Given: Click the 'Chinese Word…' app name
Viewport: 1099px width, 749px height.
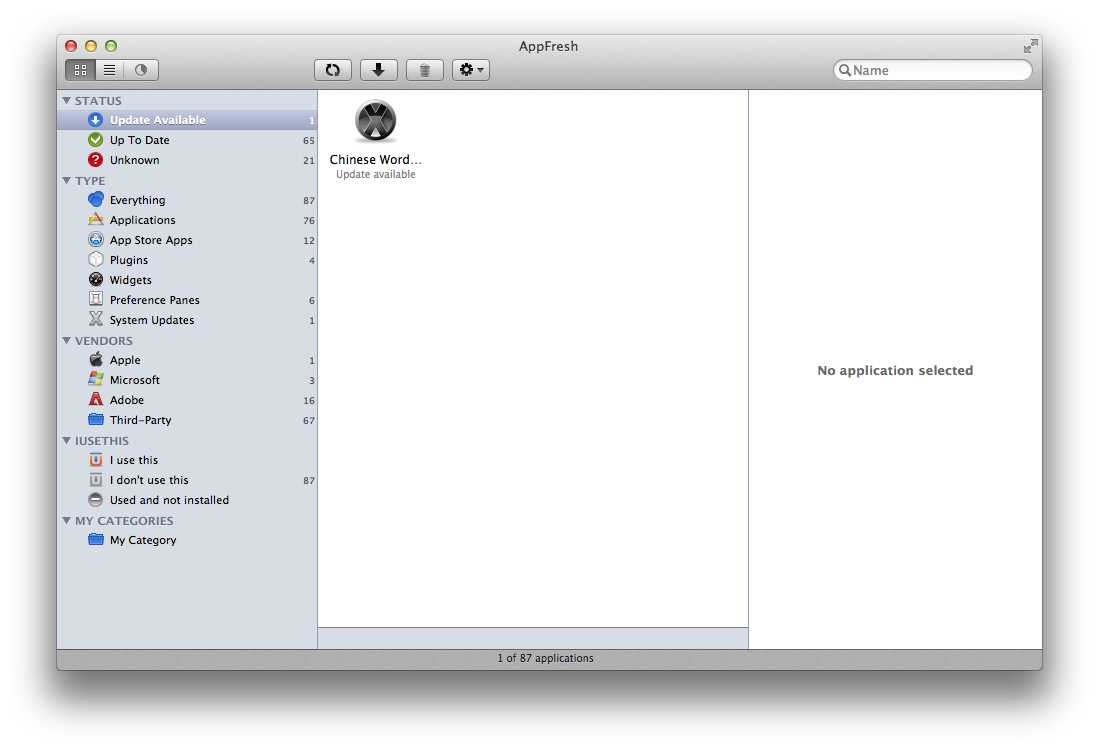Looking at the screenshot, I should point(376,160).
